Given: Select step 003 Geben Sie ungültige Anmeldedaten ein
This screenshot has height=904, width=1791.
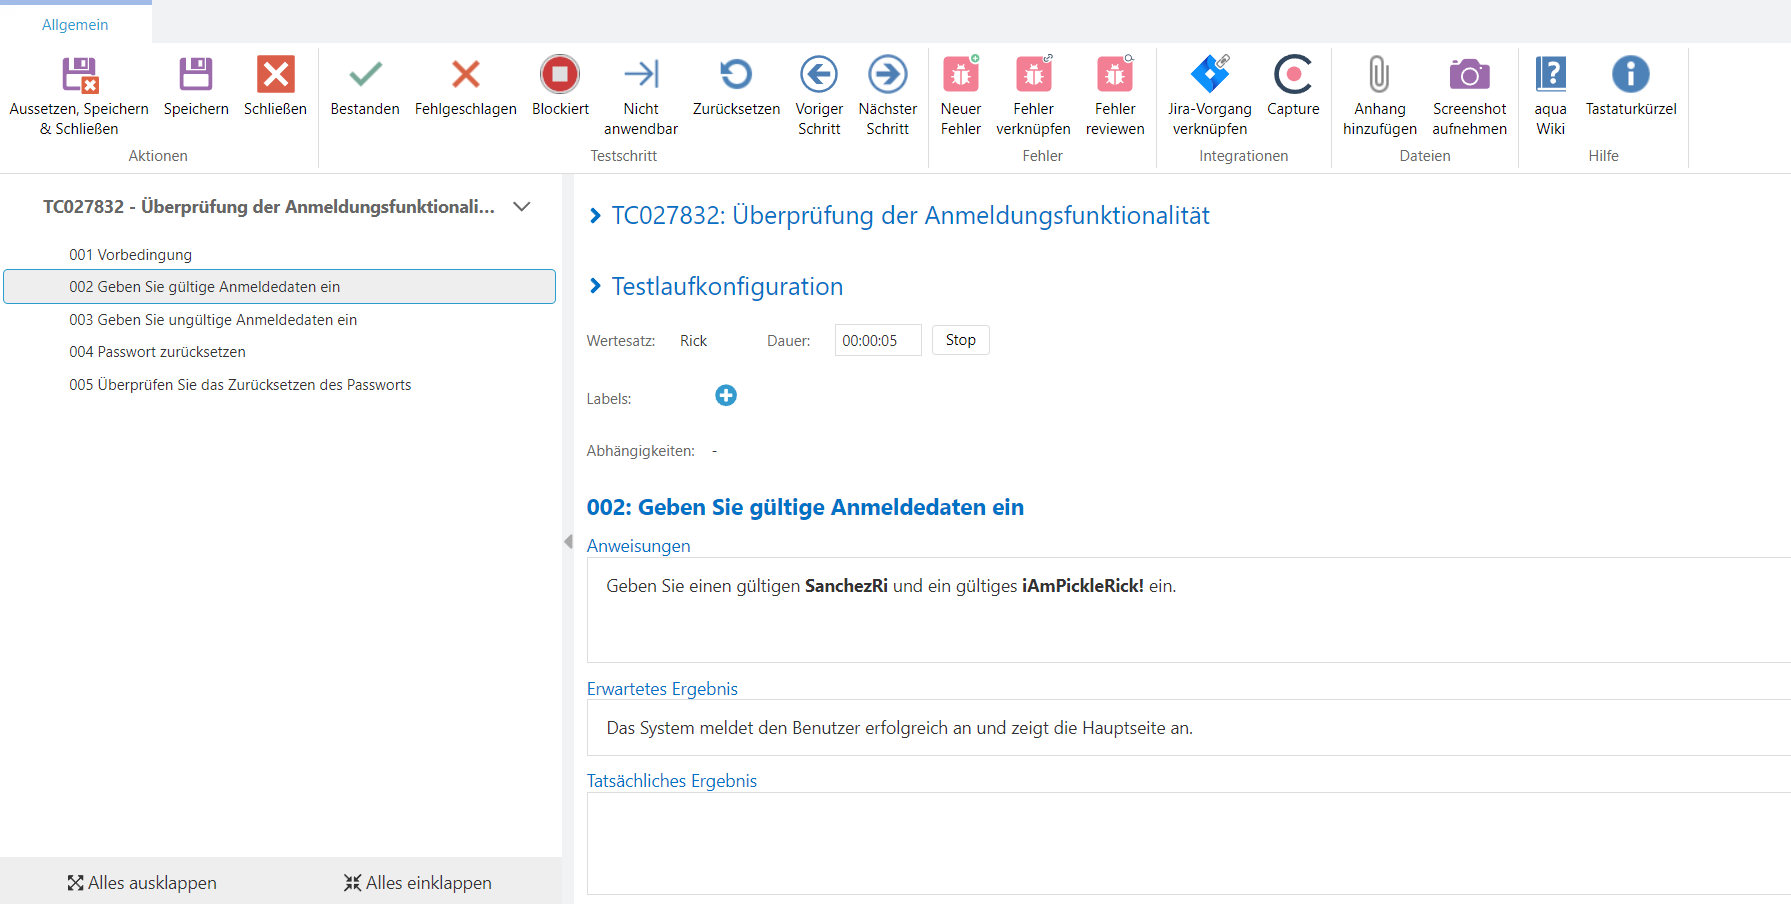Looking at the screenshot, I should 213,320.
